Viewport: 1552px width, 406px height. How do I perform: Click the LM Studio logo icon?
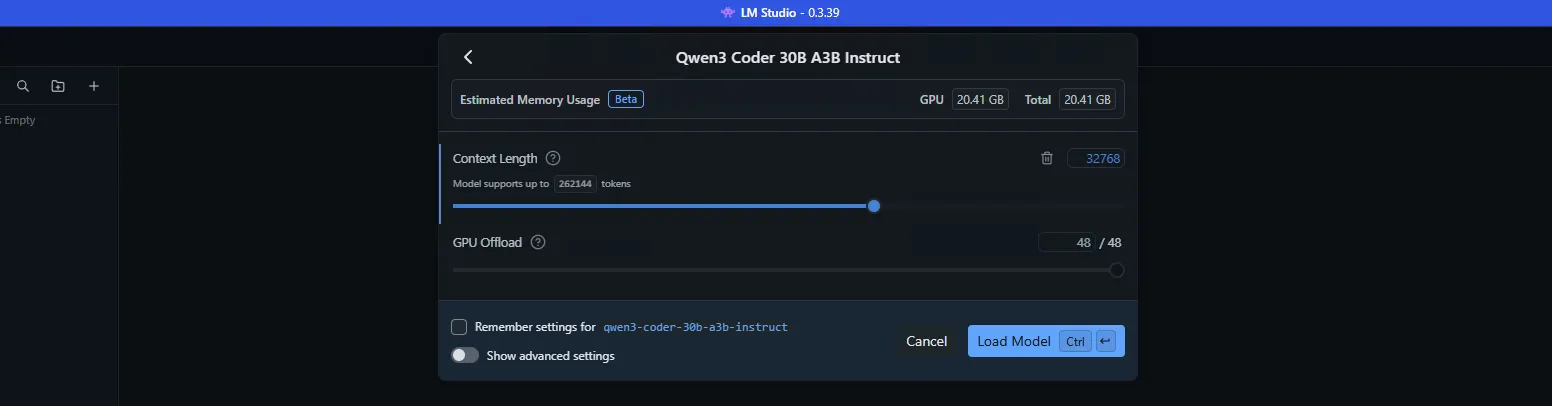pyautogui.click(x=727, y=13)
